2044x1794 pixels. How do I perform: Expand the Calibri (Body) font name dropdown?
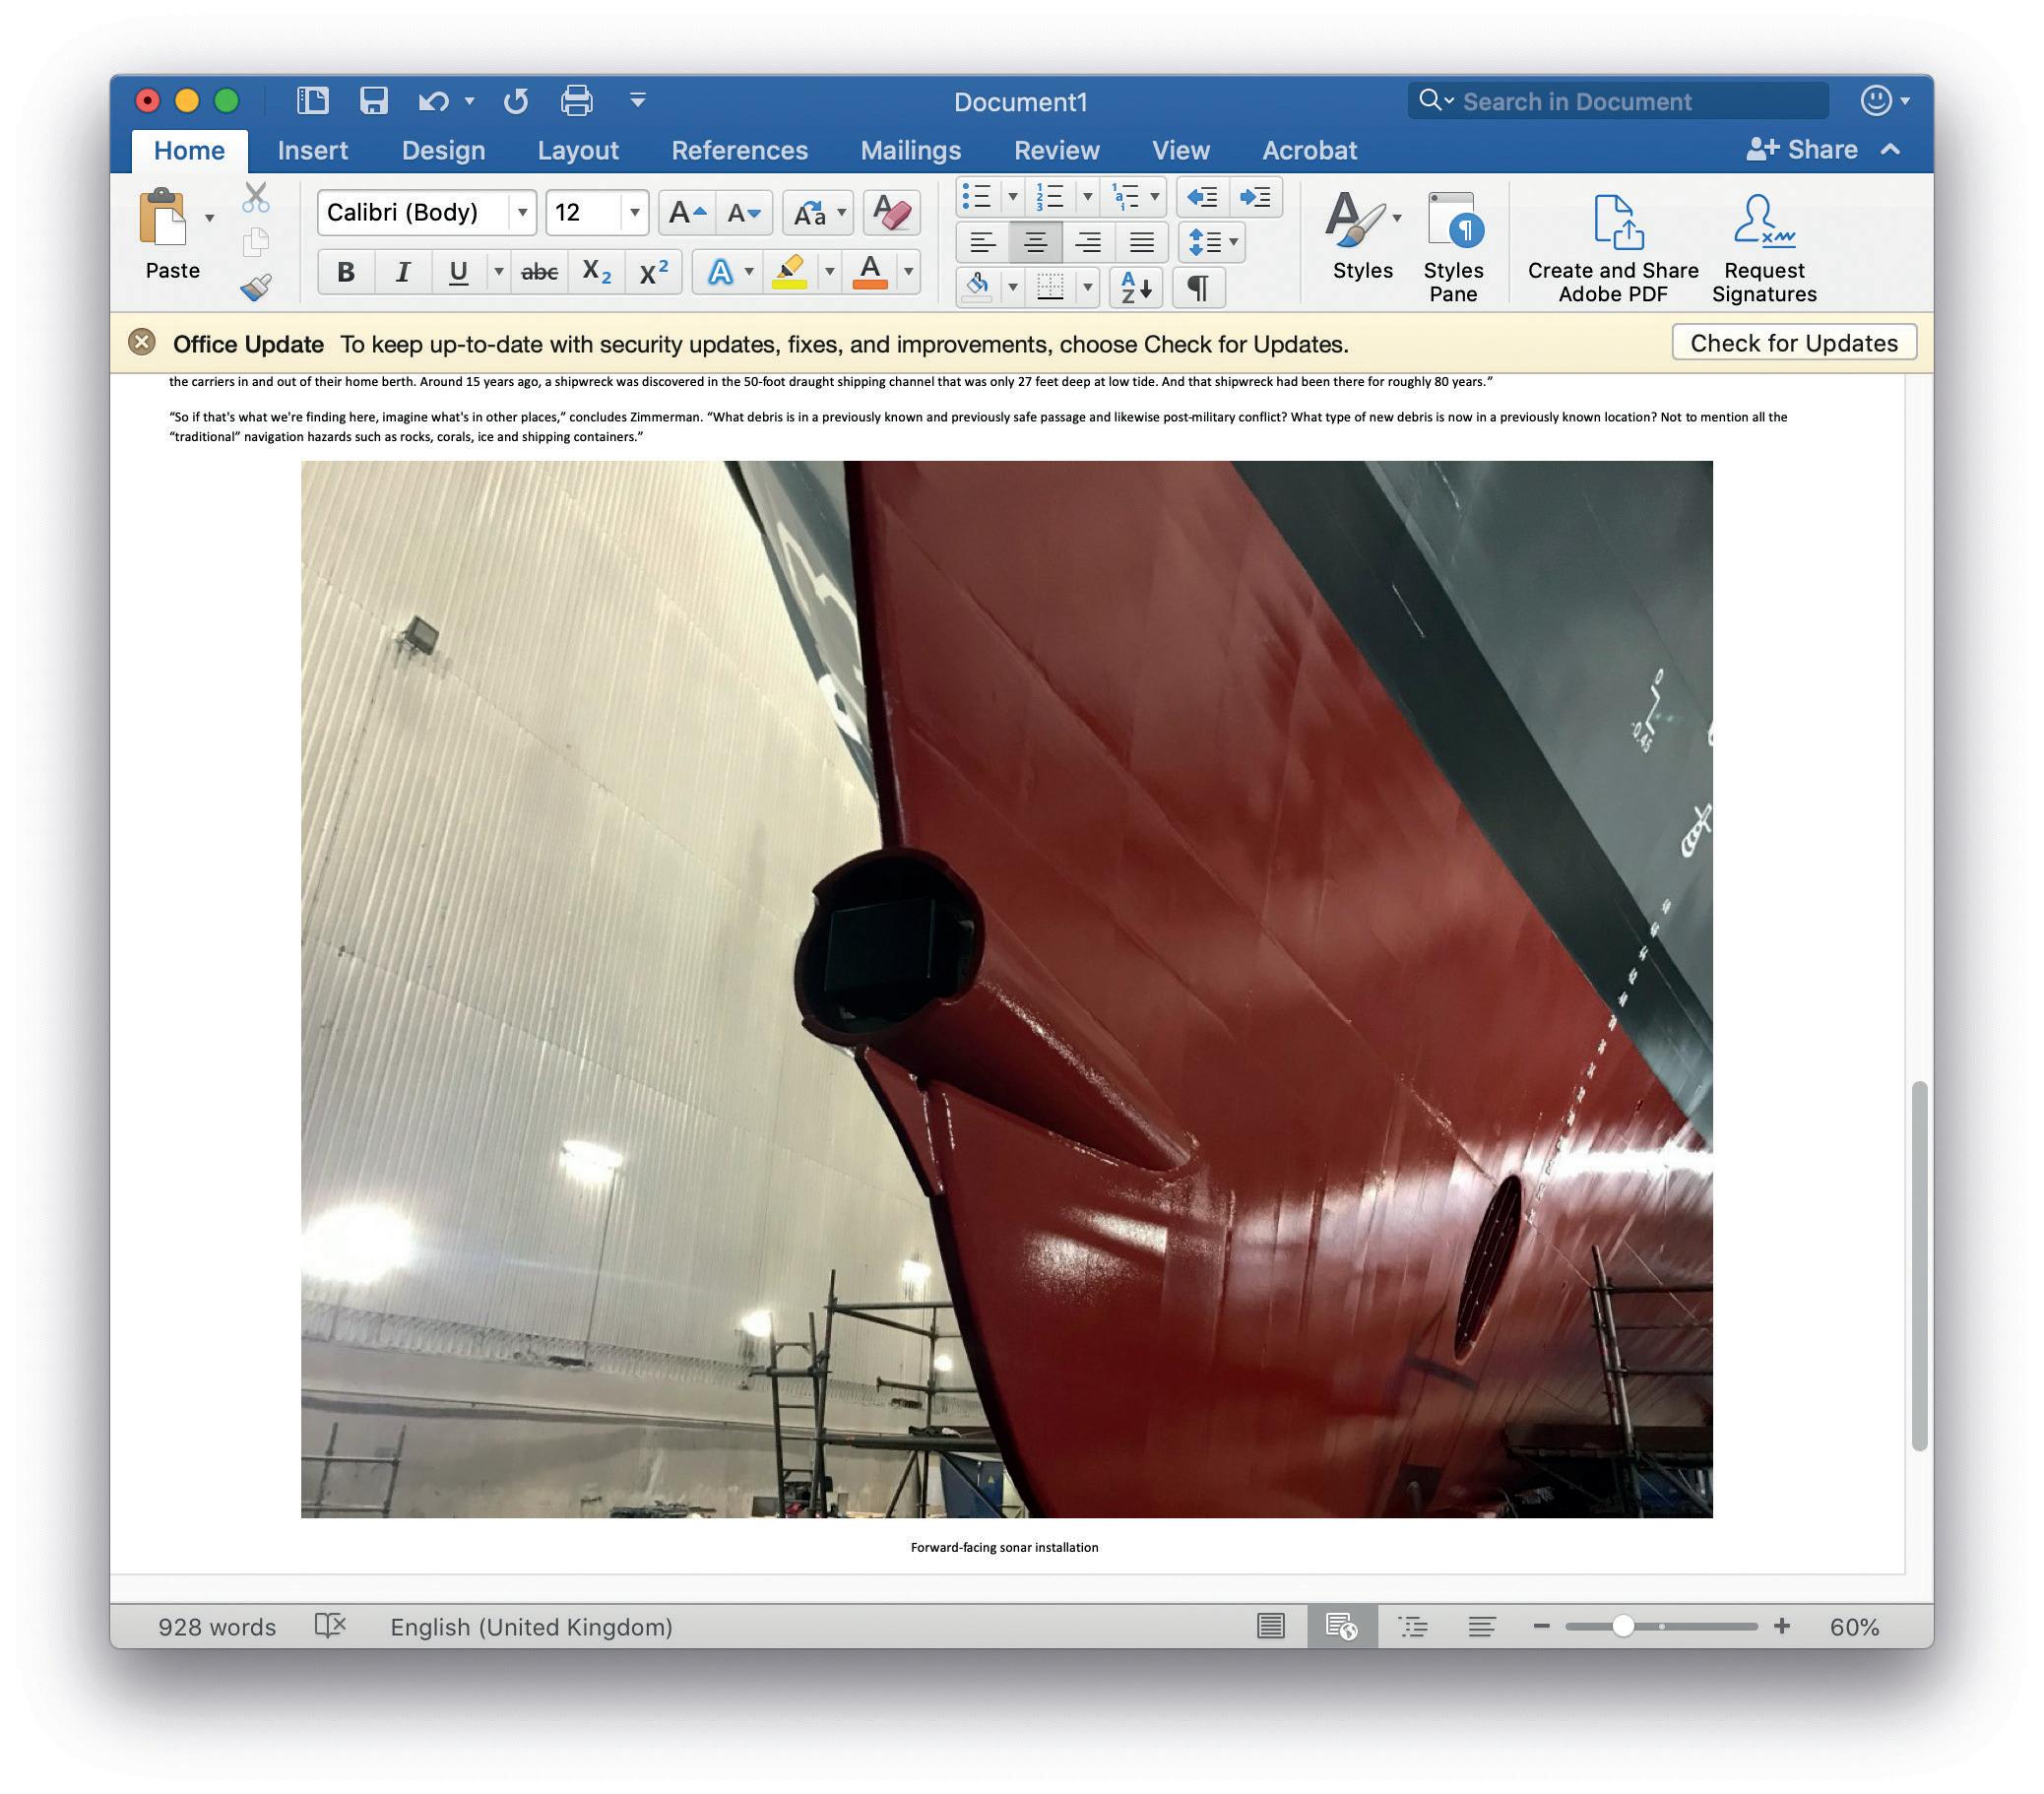coord(522,213)
